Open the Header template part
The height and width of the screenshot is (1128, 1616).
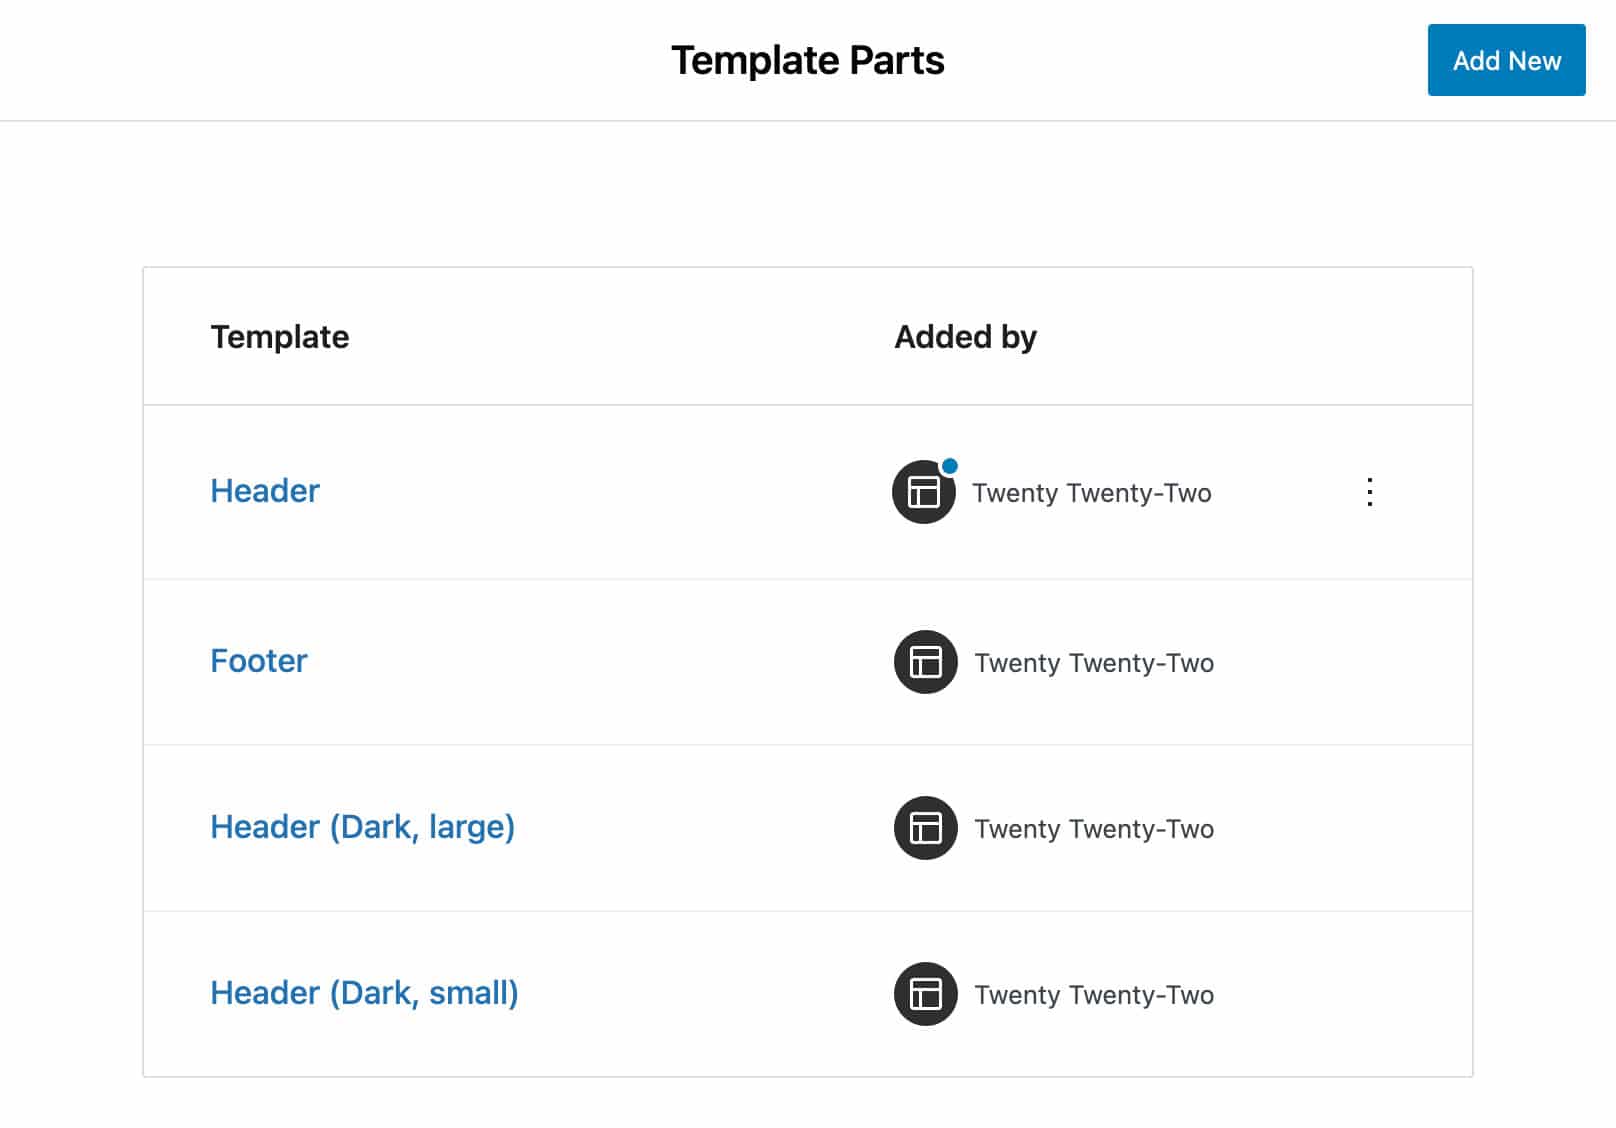(264, 490)
